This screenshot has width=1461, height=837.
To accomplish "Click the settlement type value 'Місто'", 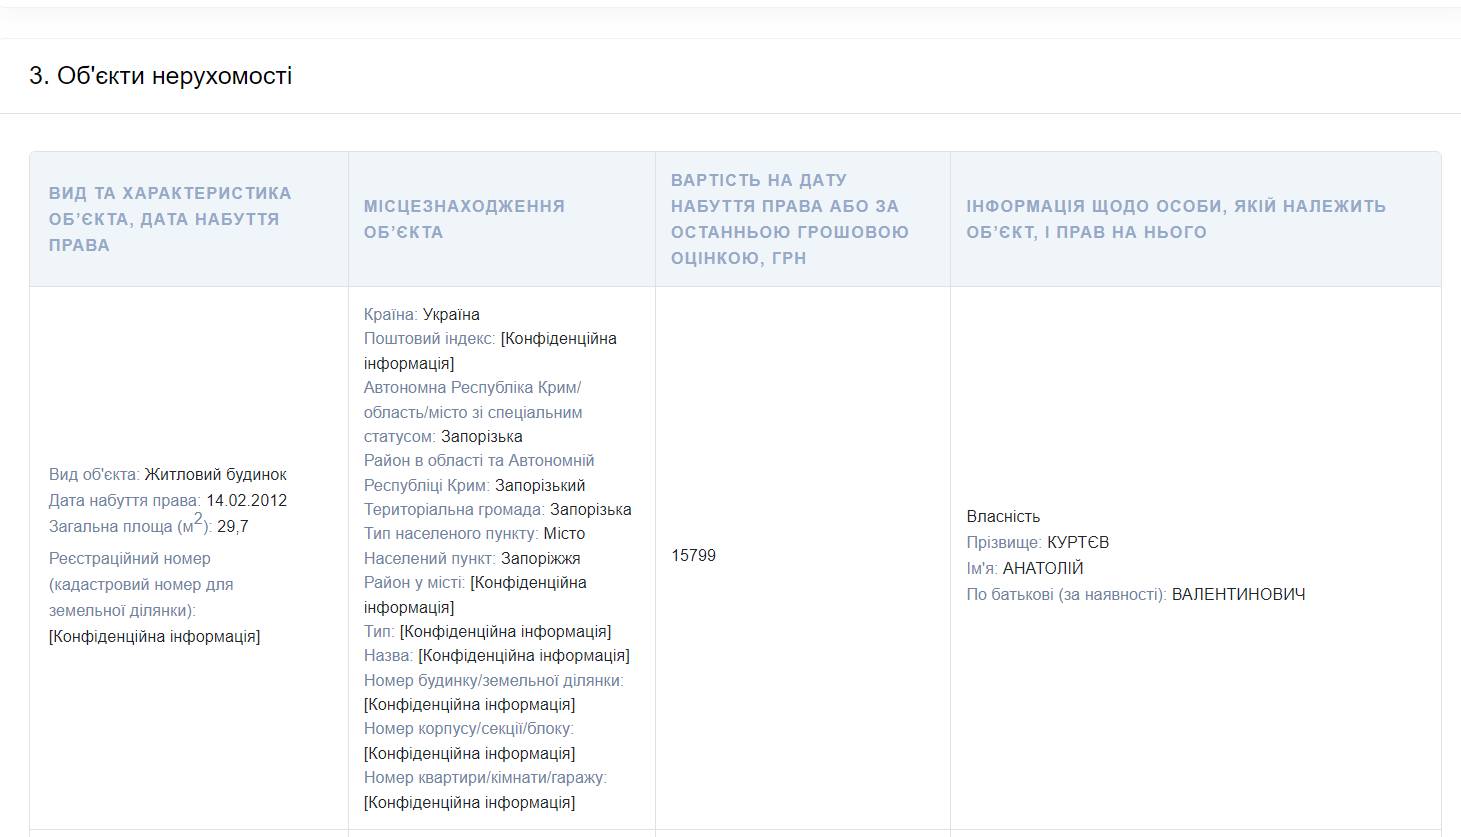I will tap(564, 533).
